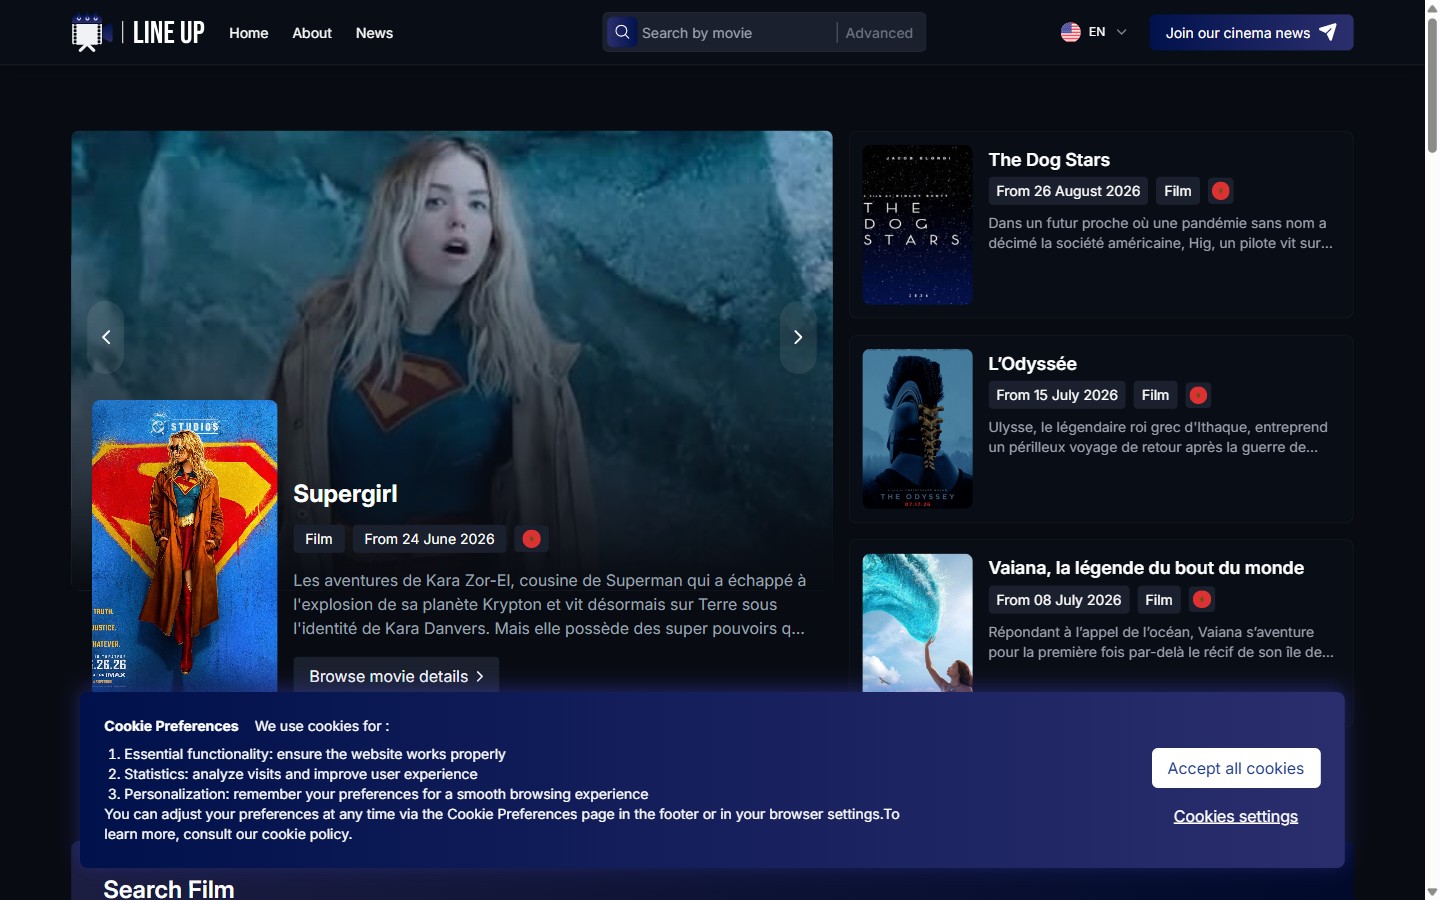
Task: Open The Dog Stars poster thumbnail
Action: point(917,225)
